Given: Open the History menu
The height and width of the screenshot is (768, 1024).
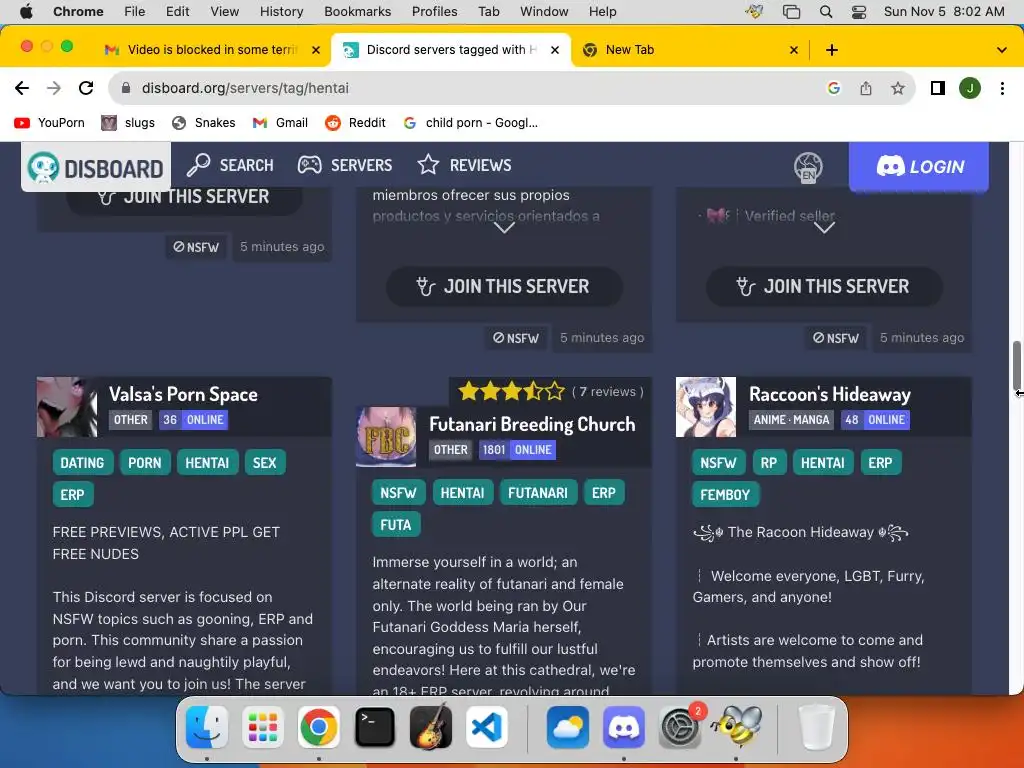Looking at the screenshot, I should tap(281, 12).
